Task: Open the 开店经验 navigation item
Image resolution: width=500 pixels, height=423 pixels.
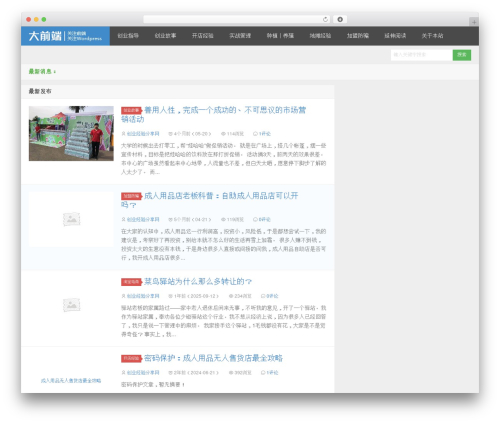Action: click(203, 36)
